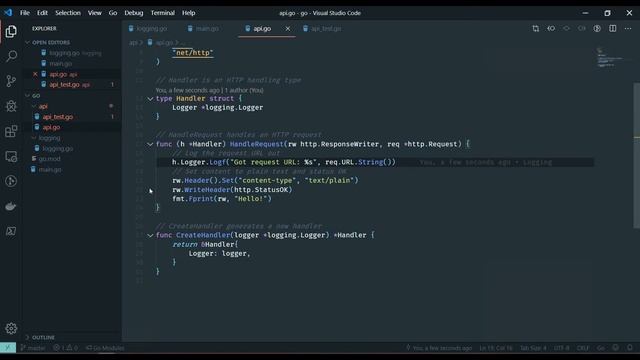Viewport: 640px width, 360px height.
Task: Open the View menu
Action: pos(95,13)
